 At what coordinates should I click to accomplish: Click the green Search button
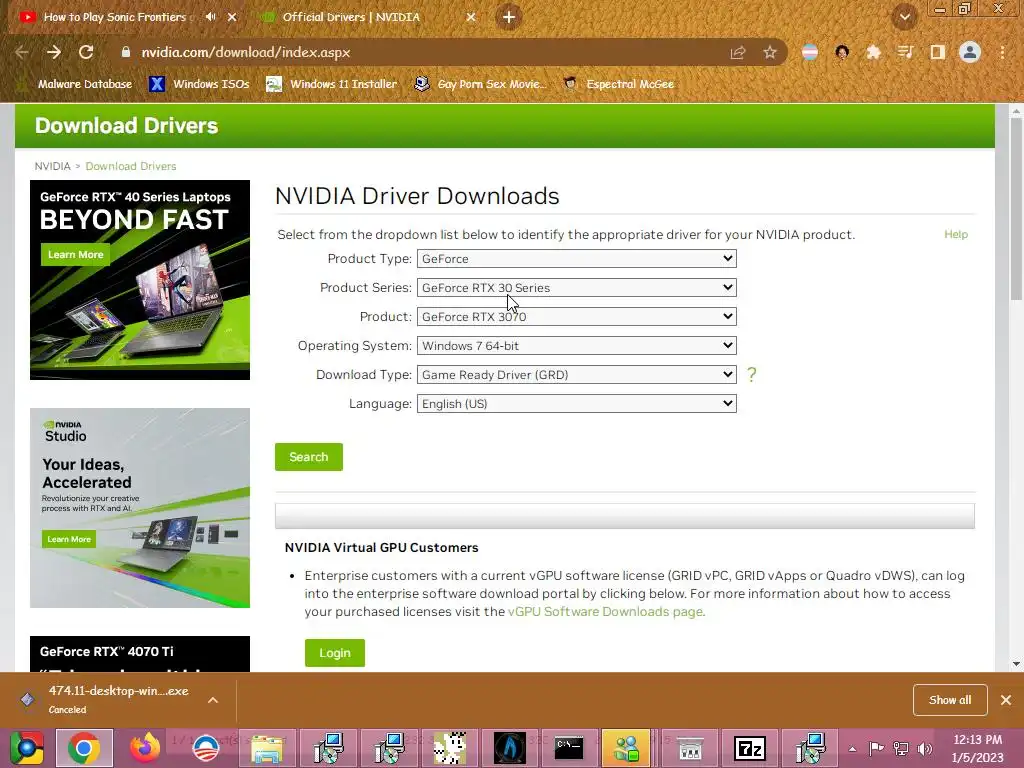coord(309,457)
